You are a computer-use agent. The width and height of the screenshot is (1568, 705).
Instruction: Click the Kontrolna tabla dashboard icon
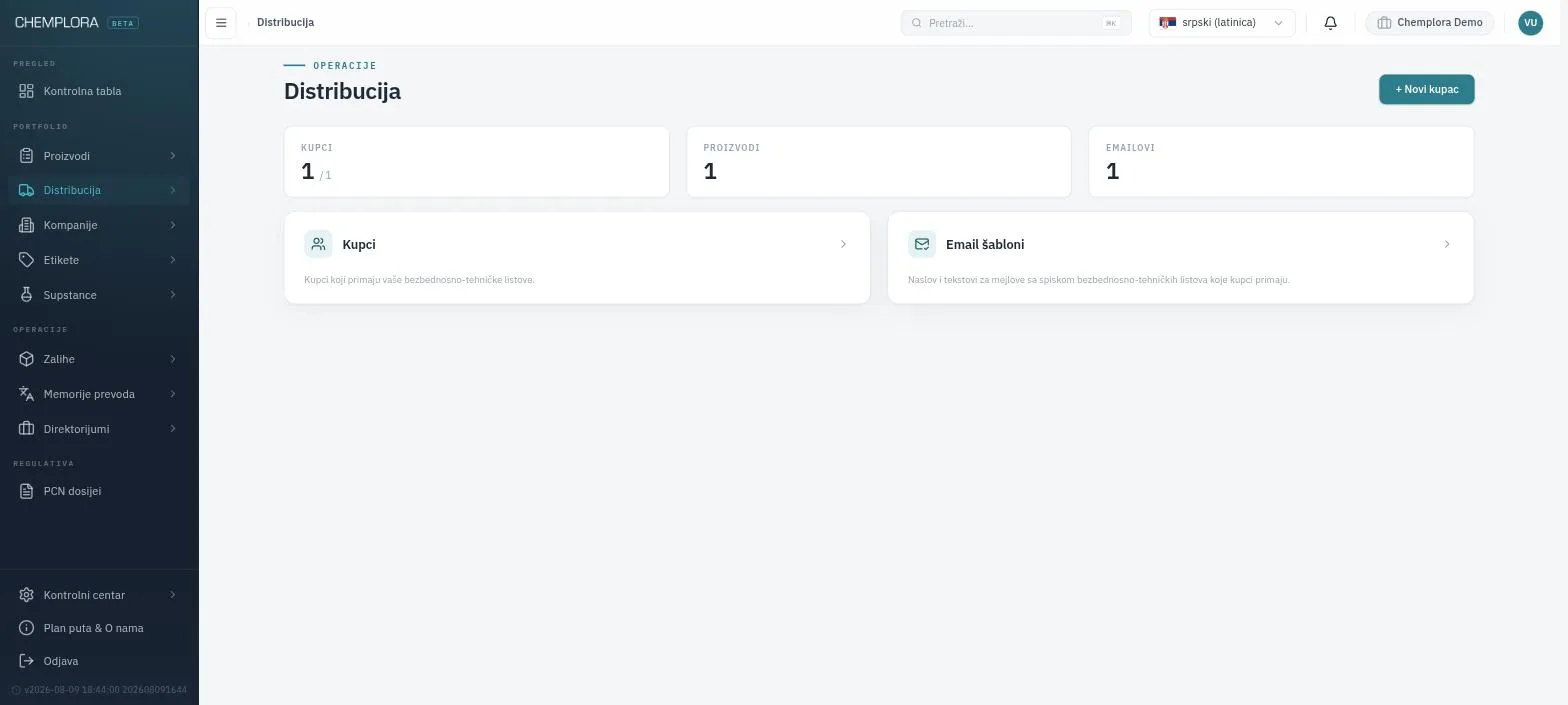pyautogui.click(x=27, y=91)
